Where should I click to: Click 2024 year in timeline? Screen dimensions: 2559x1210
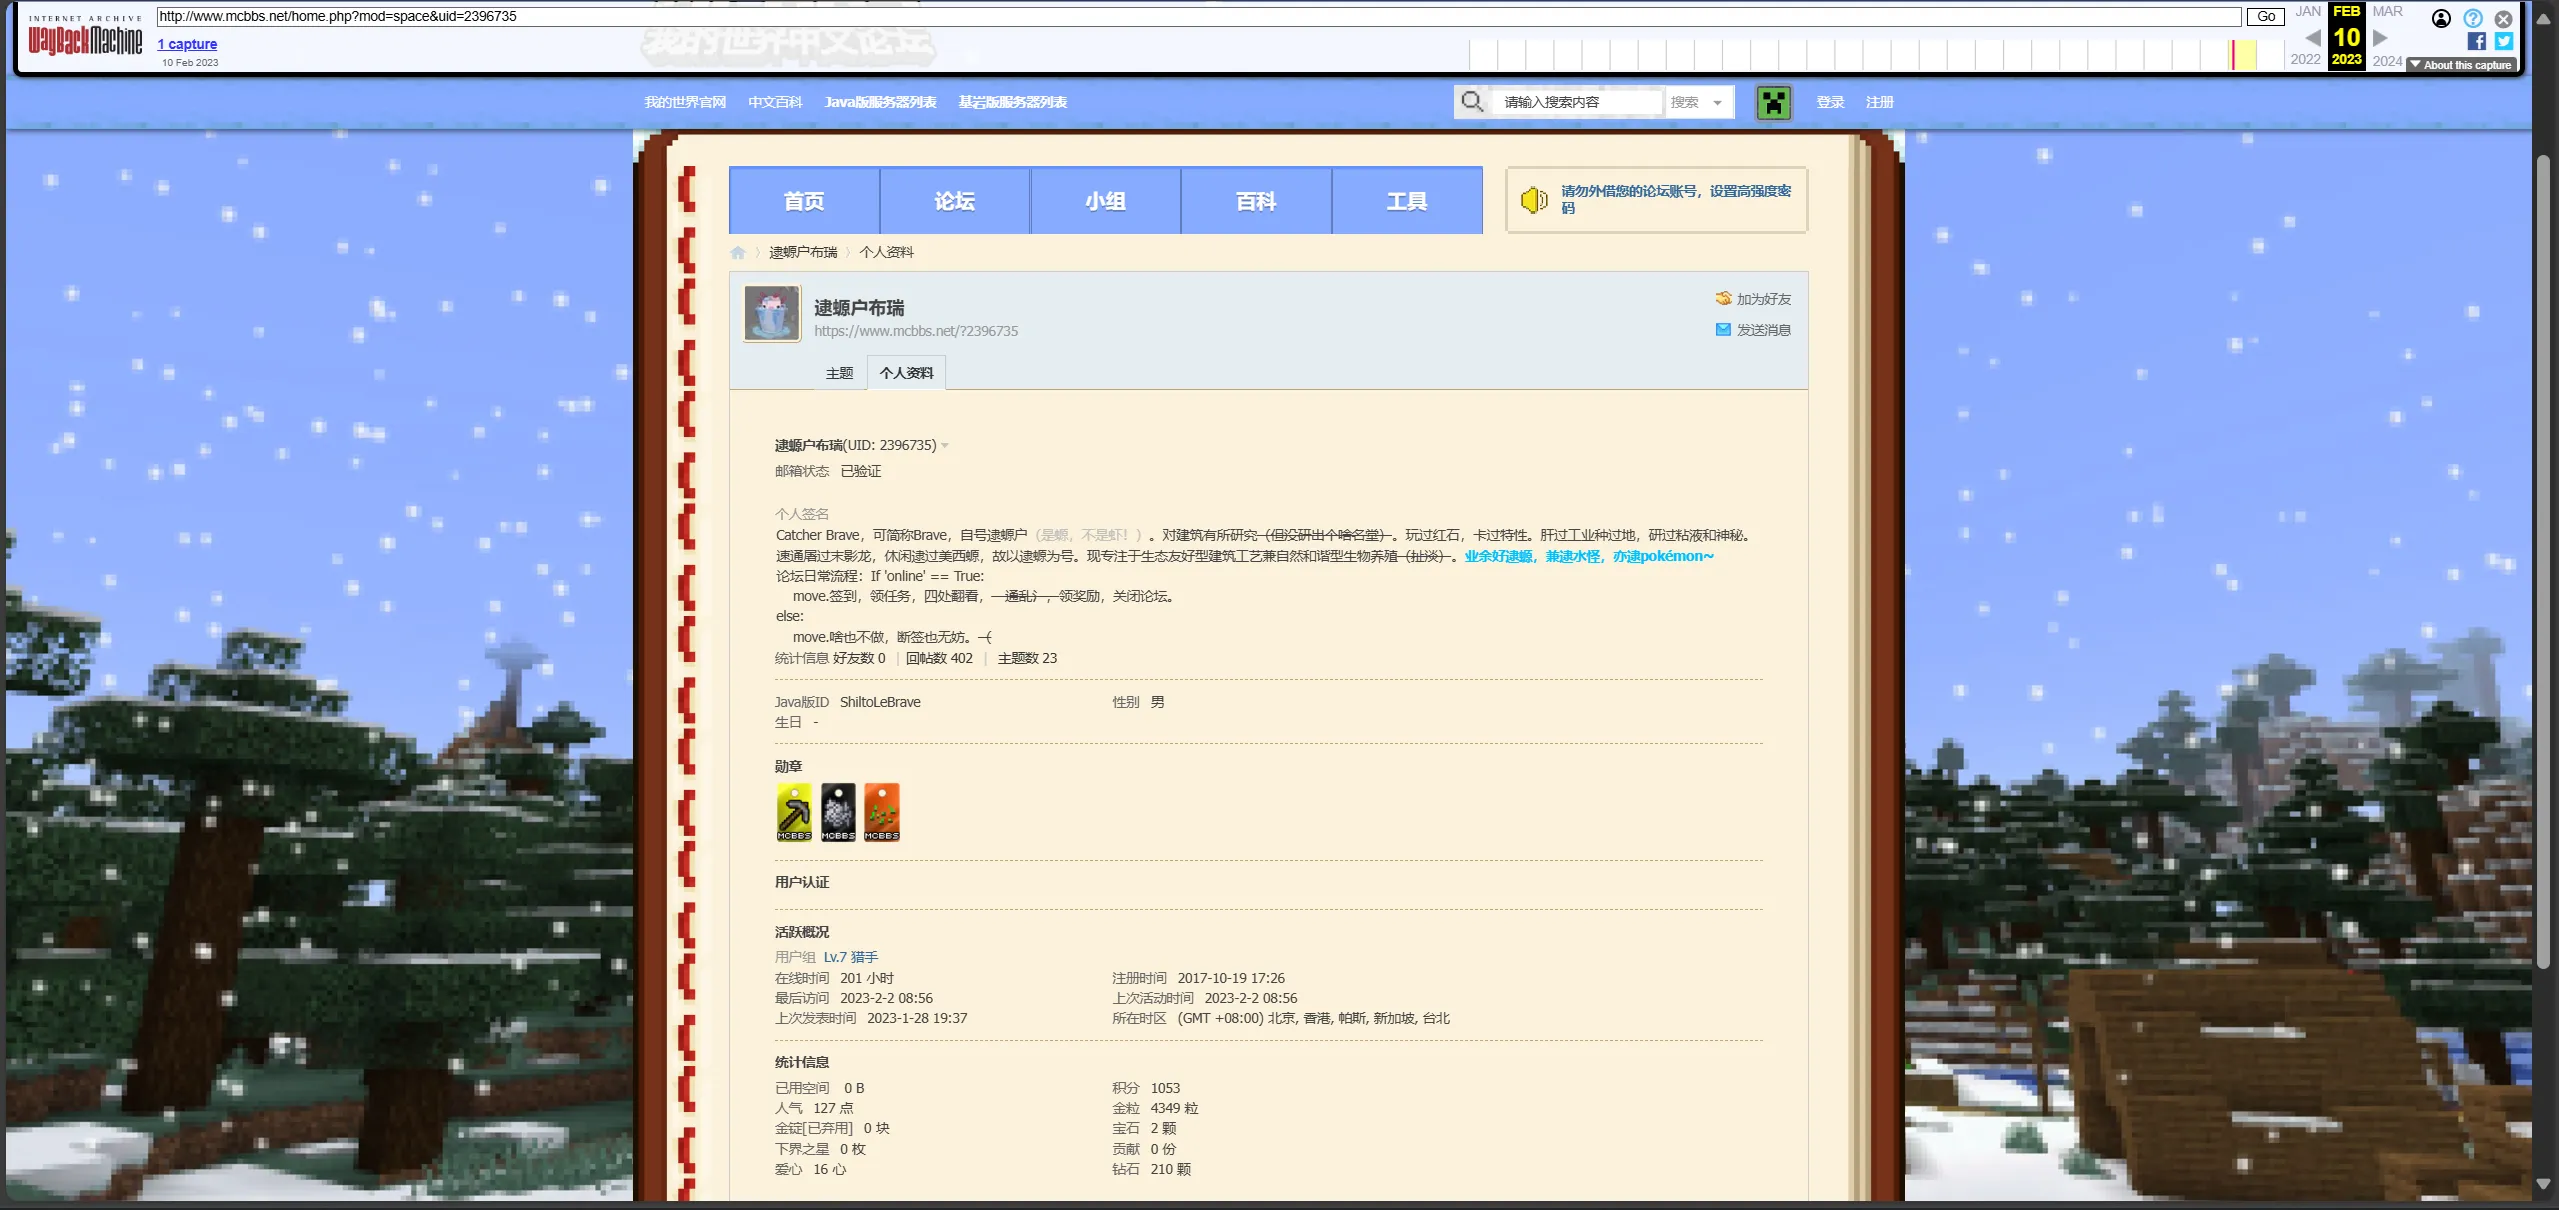tap(2387, 61)
